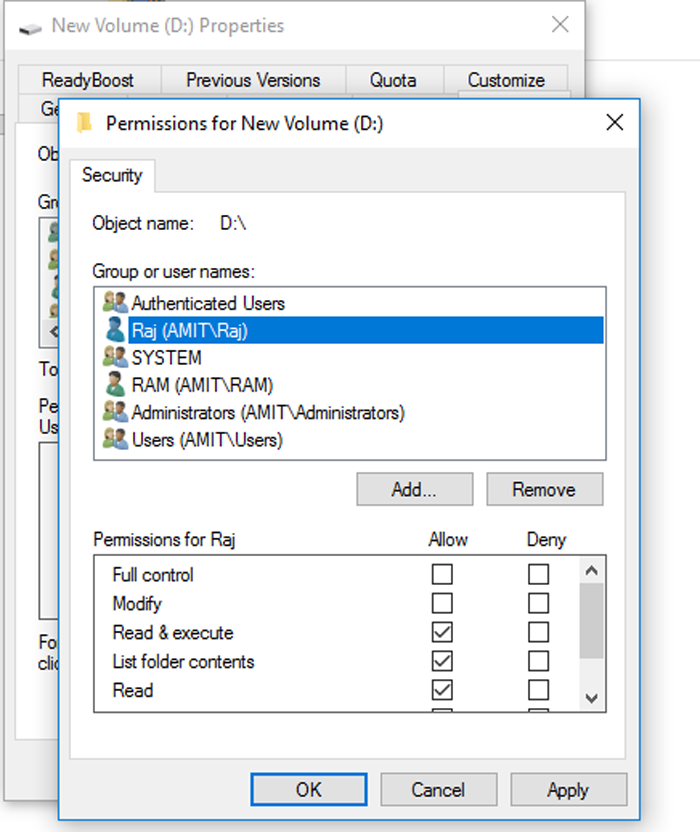Select Authenticated Users in the list
This screenshot has height=832, width=700.
[x=350, y=303]
